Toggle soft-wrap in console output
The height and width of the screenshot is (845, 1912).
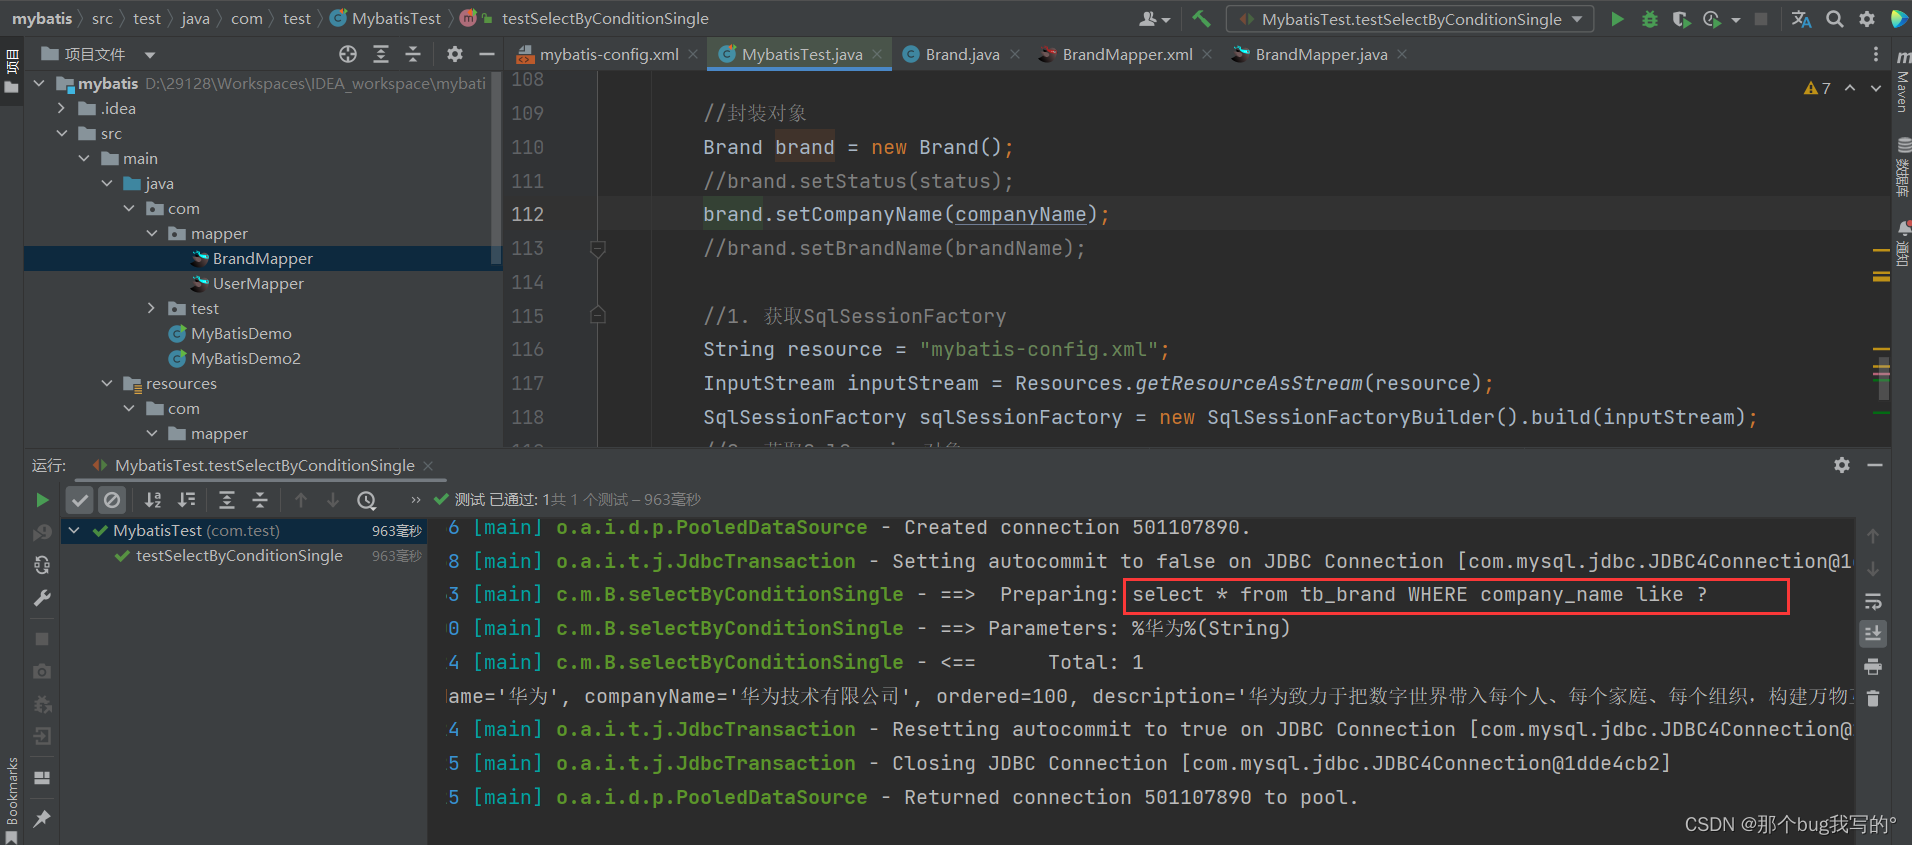(1873, 601)
